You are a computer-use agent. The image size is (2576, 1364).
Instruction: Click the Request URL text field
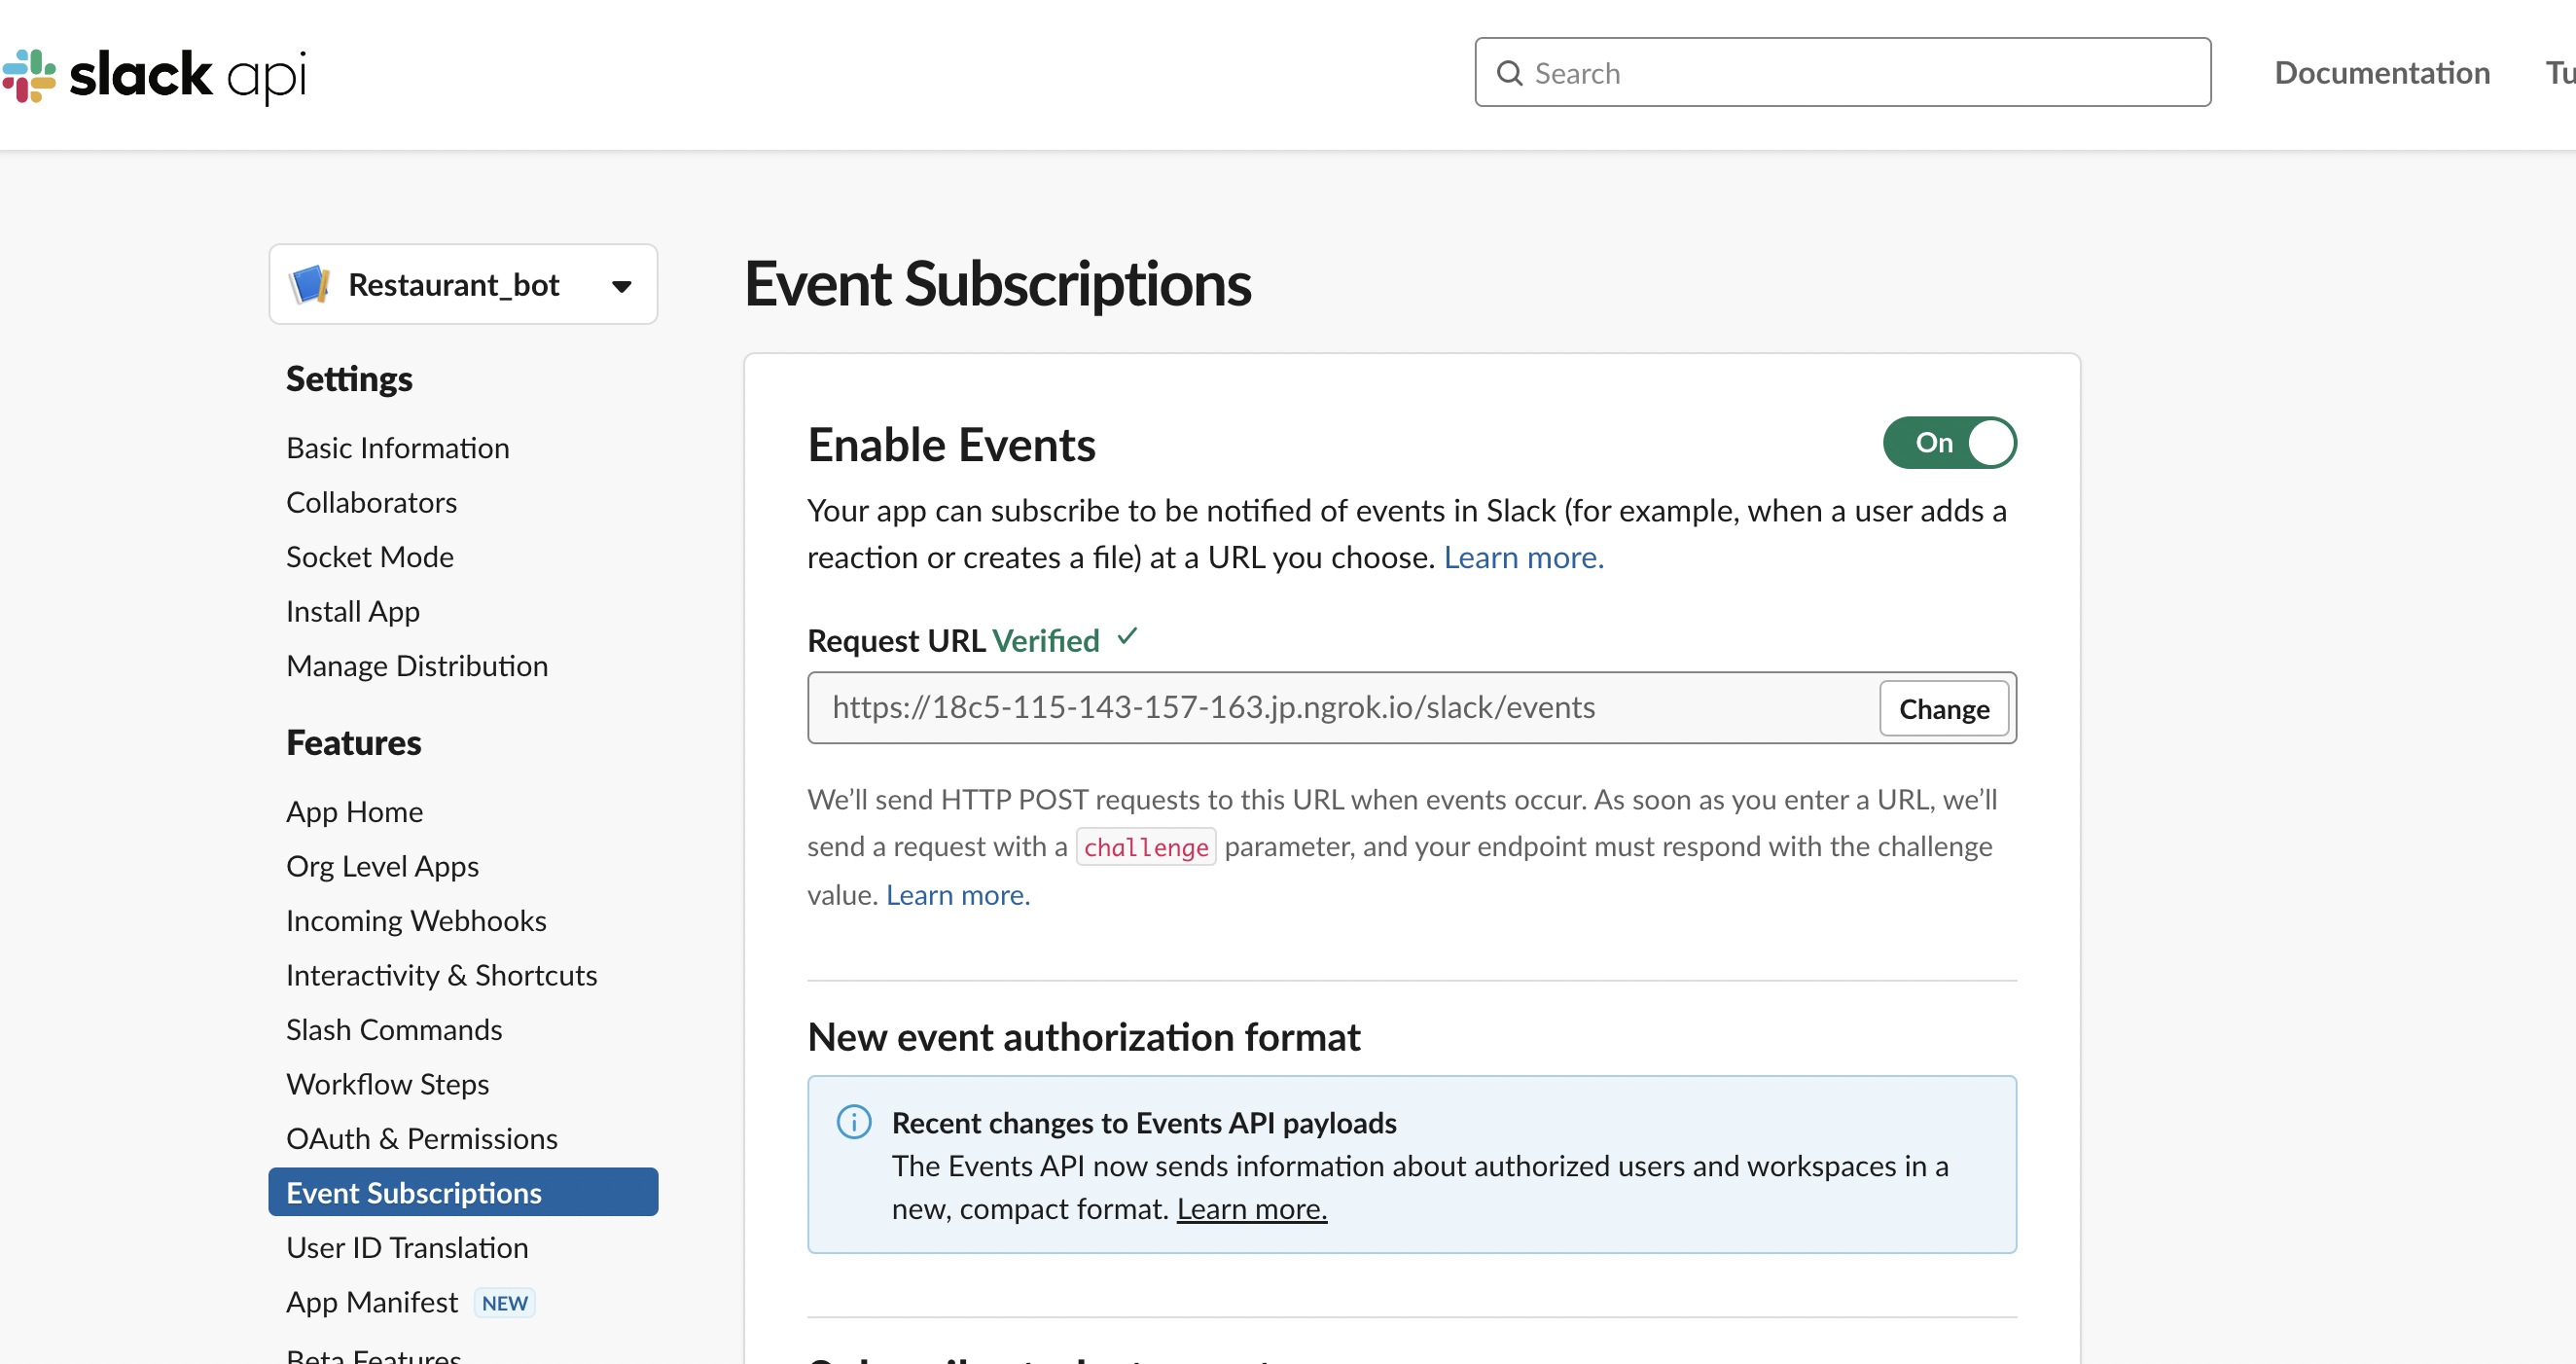1340,708
